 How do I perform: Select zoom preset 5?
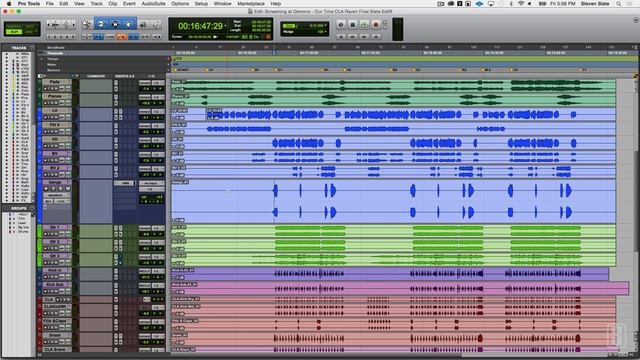point(73,37)
